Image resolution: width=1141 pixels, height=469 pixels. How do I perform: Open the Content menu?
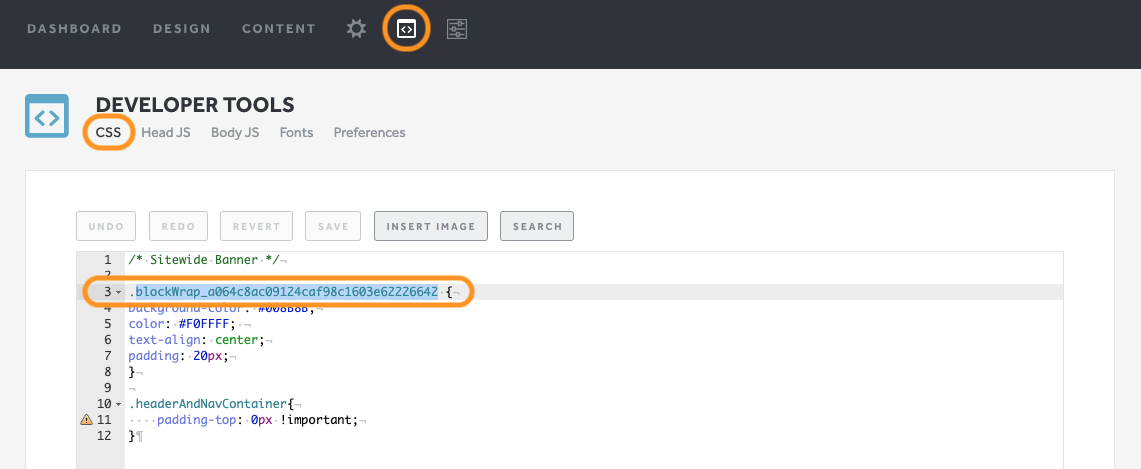(x=279, y=29)
